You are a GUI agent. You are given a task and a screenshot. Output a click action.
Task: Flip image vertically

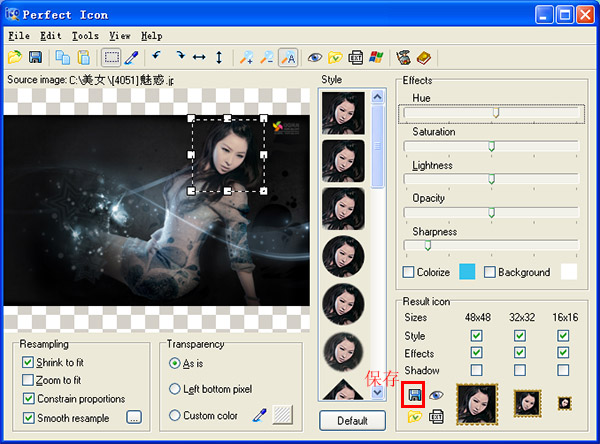point(219,57)
